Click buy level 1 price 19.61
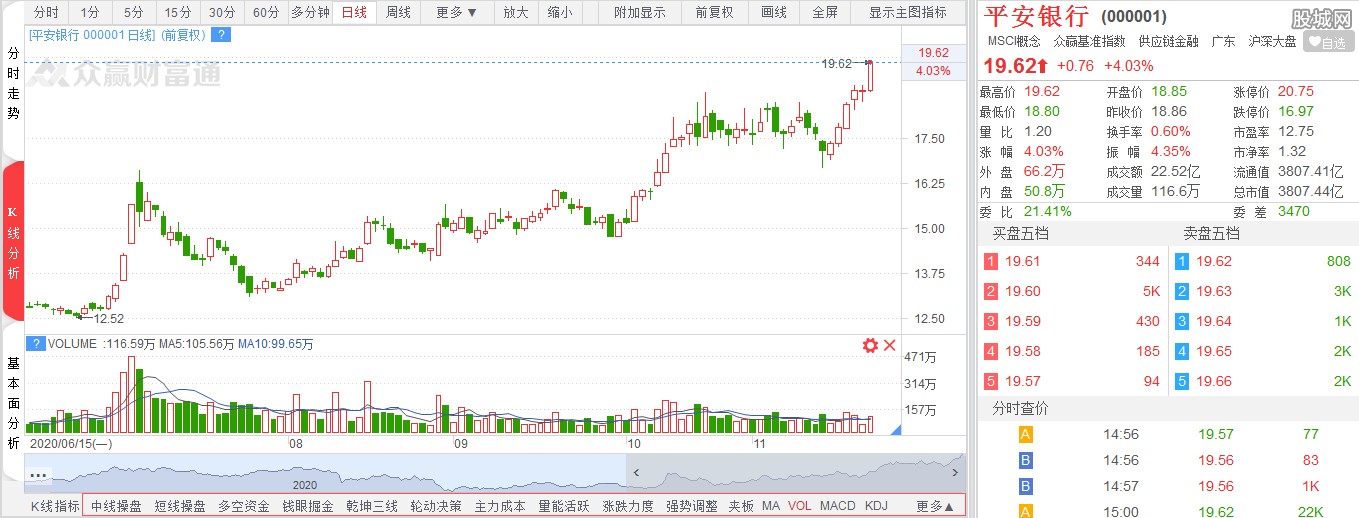 pos(1023,261)
